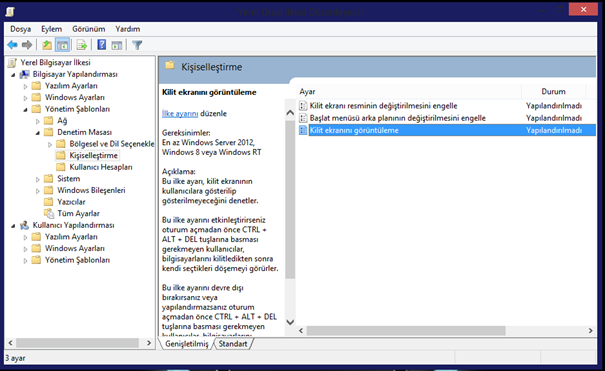The height and width of the screenshot is (371, 605).
Task: Click the Filter funnel toolbar icon
Action: point(137,45)
